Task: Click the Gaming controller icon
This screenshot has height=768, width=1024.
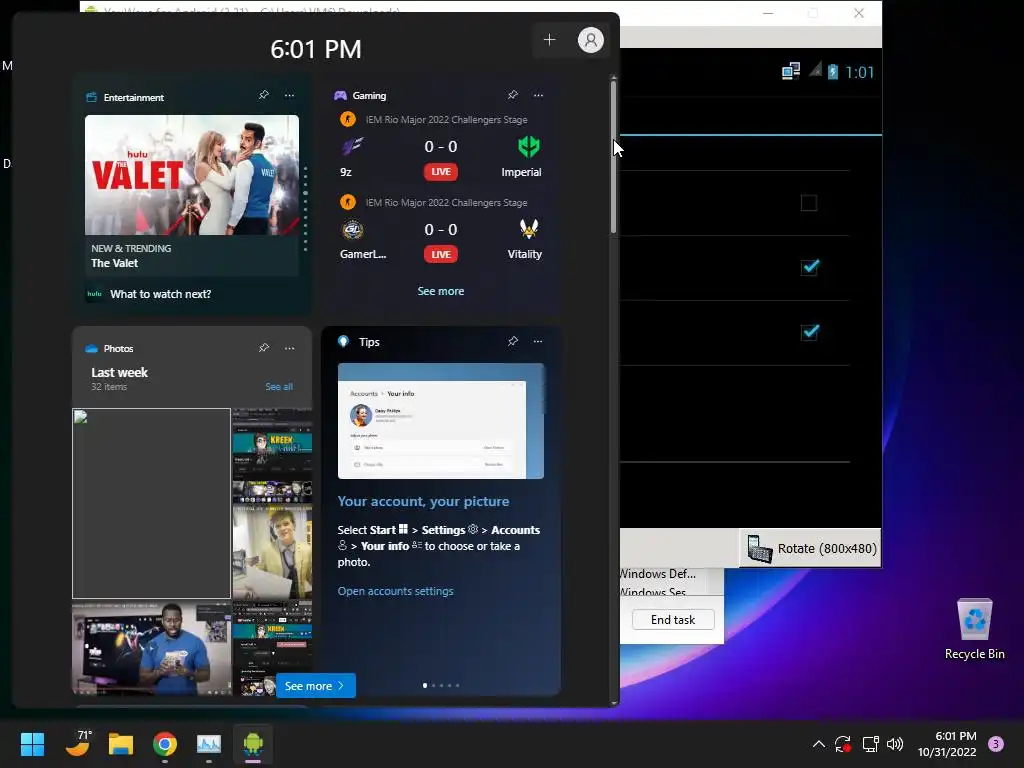Action: [340, 95]
